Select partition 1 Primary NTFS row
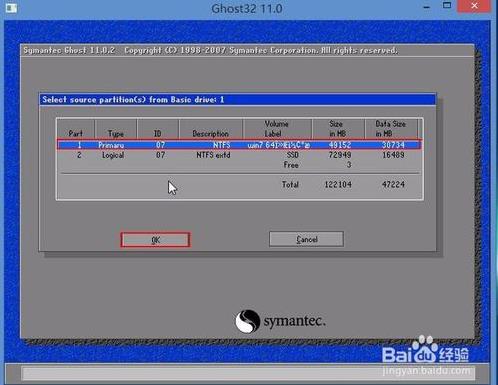This screenshot has height=385, width=498. pos(239,145)
